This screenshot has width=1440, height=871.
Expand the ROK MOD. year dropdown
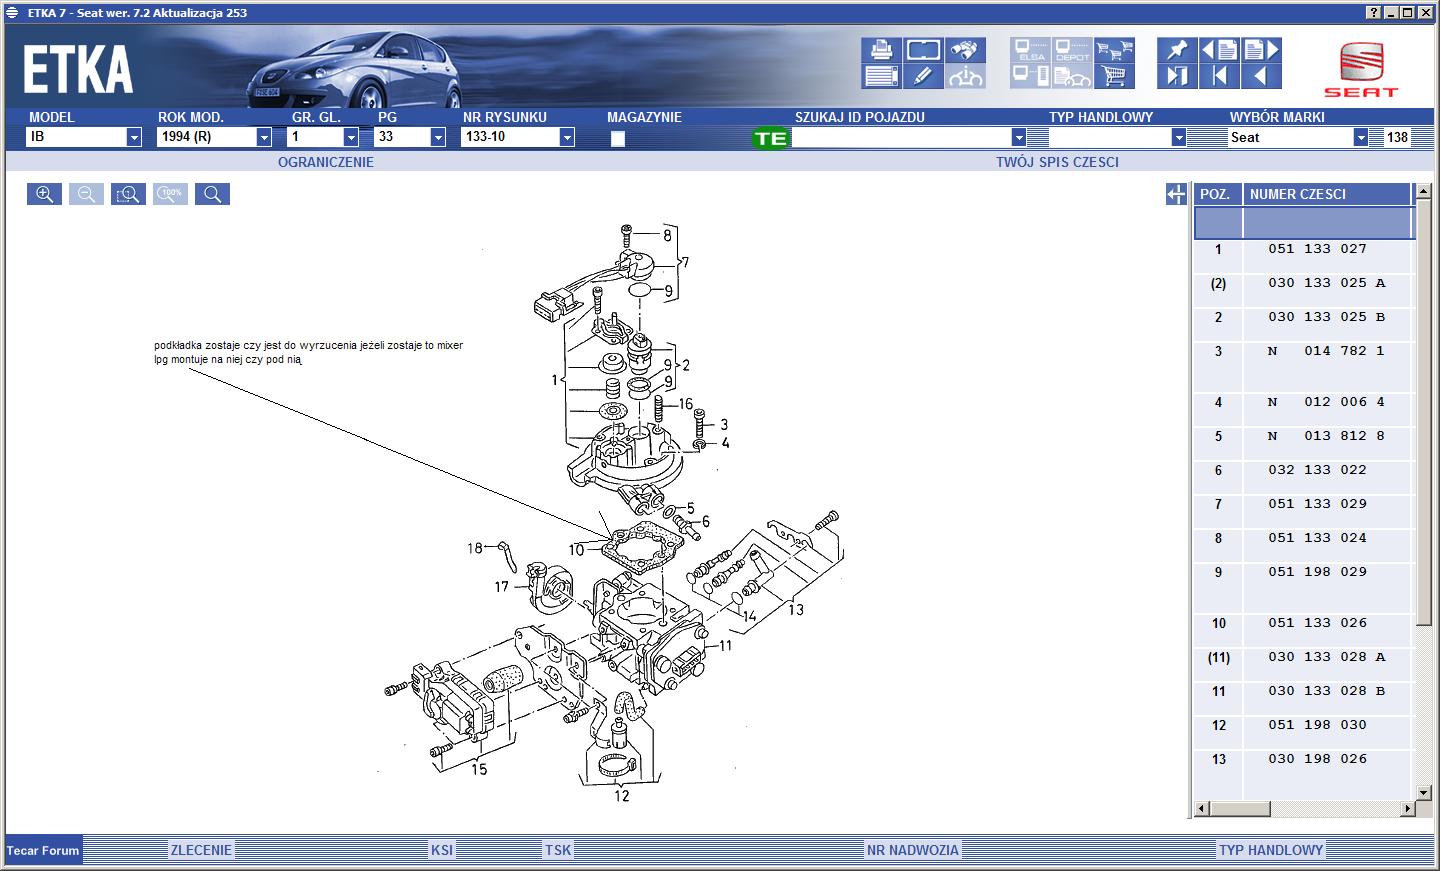pyautogui.click(x=264, y=138)
